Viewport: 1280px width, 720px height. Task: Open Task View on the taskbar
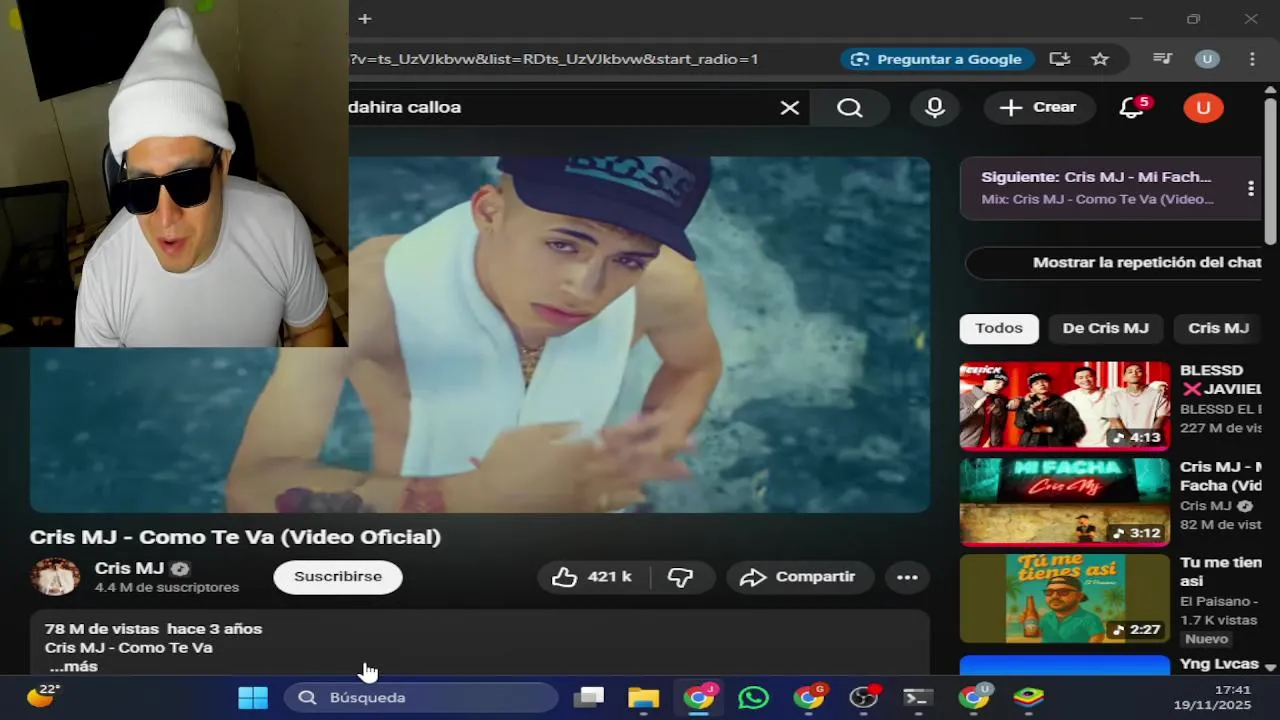point(589,698)
